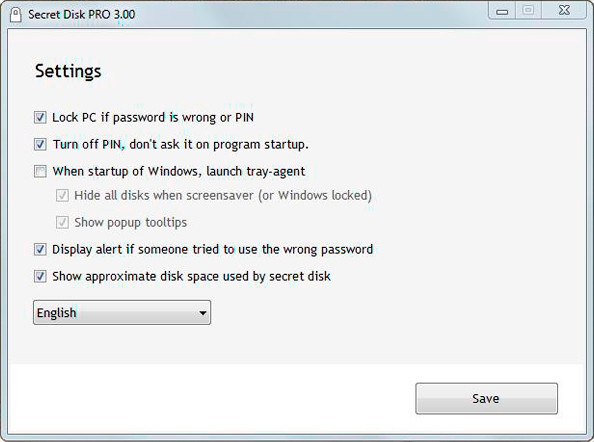This screenshot has width=594, height=442.
Task: Minimize the Secret Disk PRO window
Action: pos(502,11)
